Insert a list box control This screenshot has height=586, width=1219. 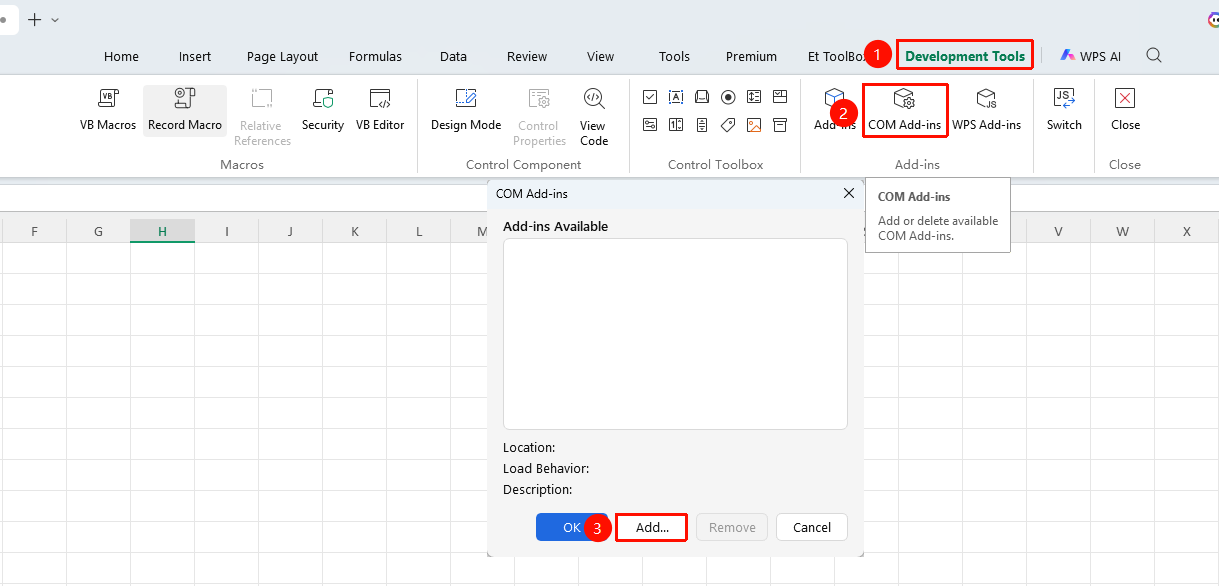[754, 97]
